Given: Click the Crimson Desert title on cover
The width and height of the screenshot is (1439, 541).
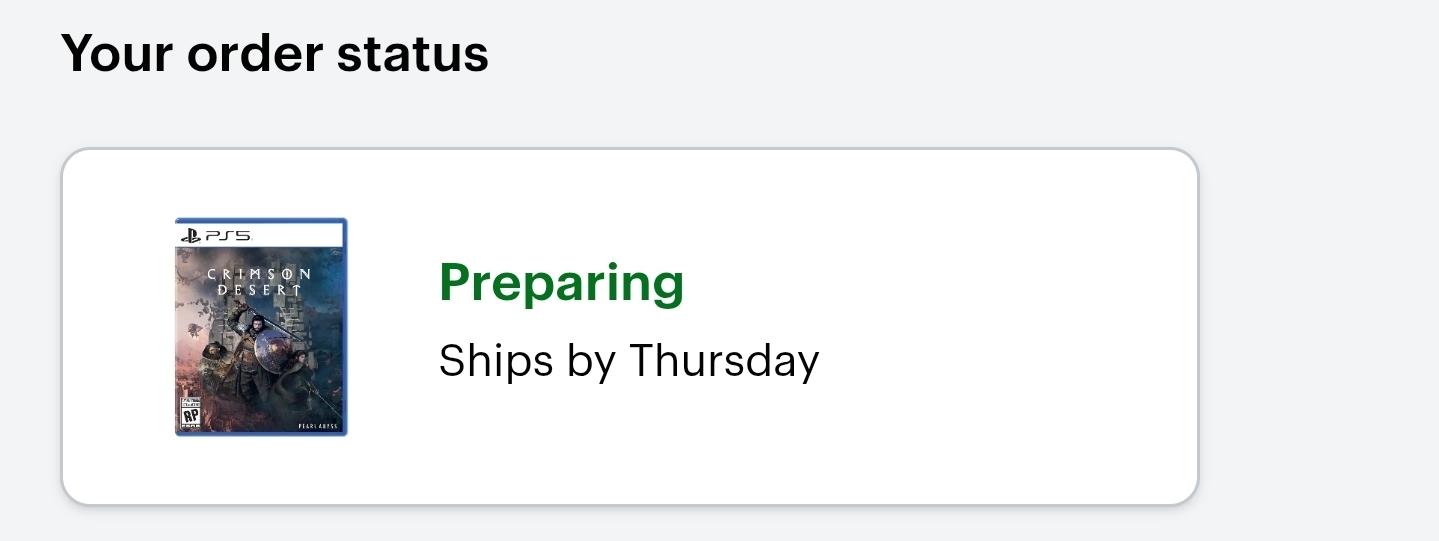Looking at the screenshot, I should click(260, 281).
